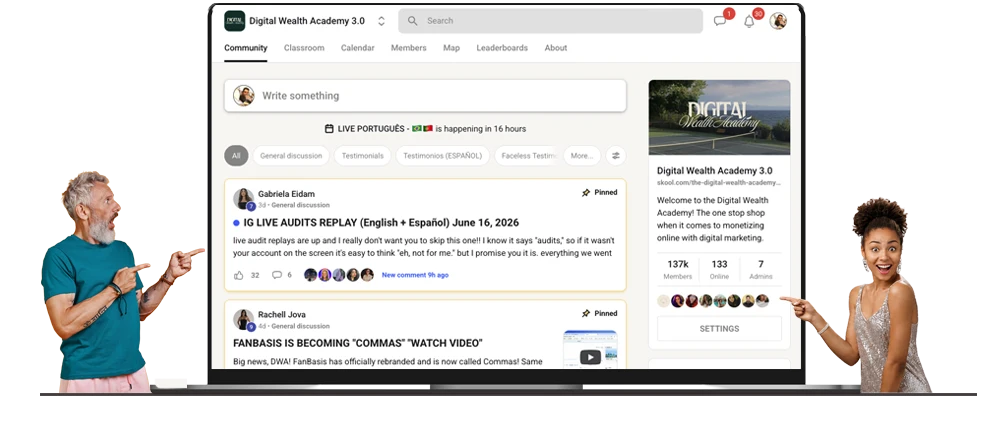This screenshot has height=434, width=1000.
Task: Click General discussion label under Gabriela Eidam
Action: 300,205
